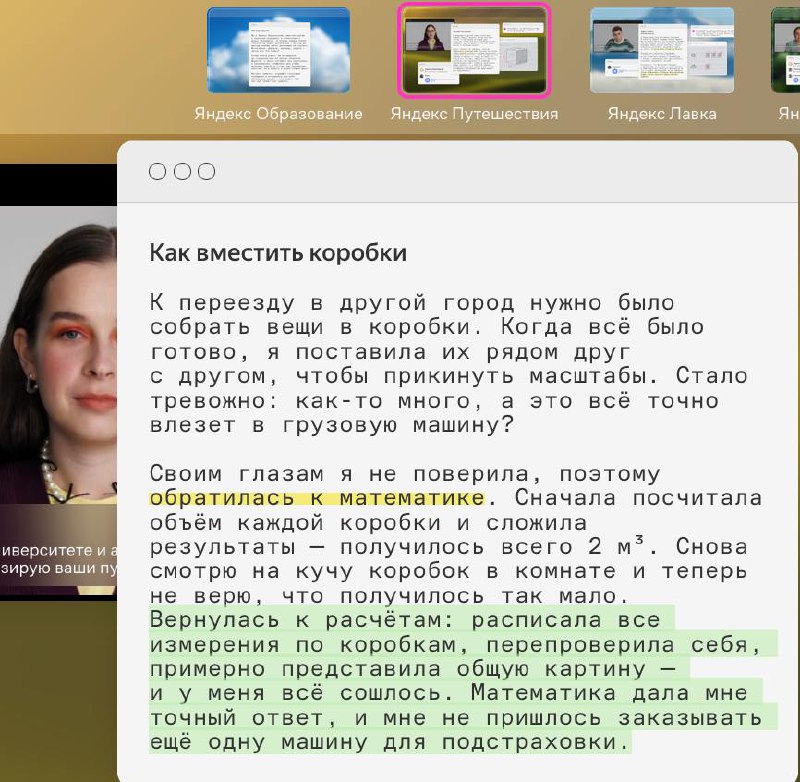
Task: Click the value 2 м³ in the text
Action: [616, 547]
